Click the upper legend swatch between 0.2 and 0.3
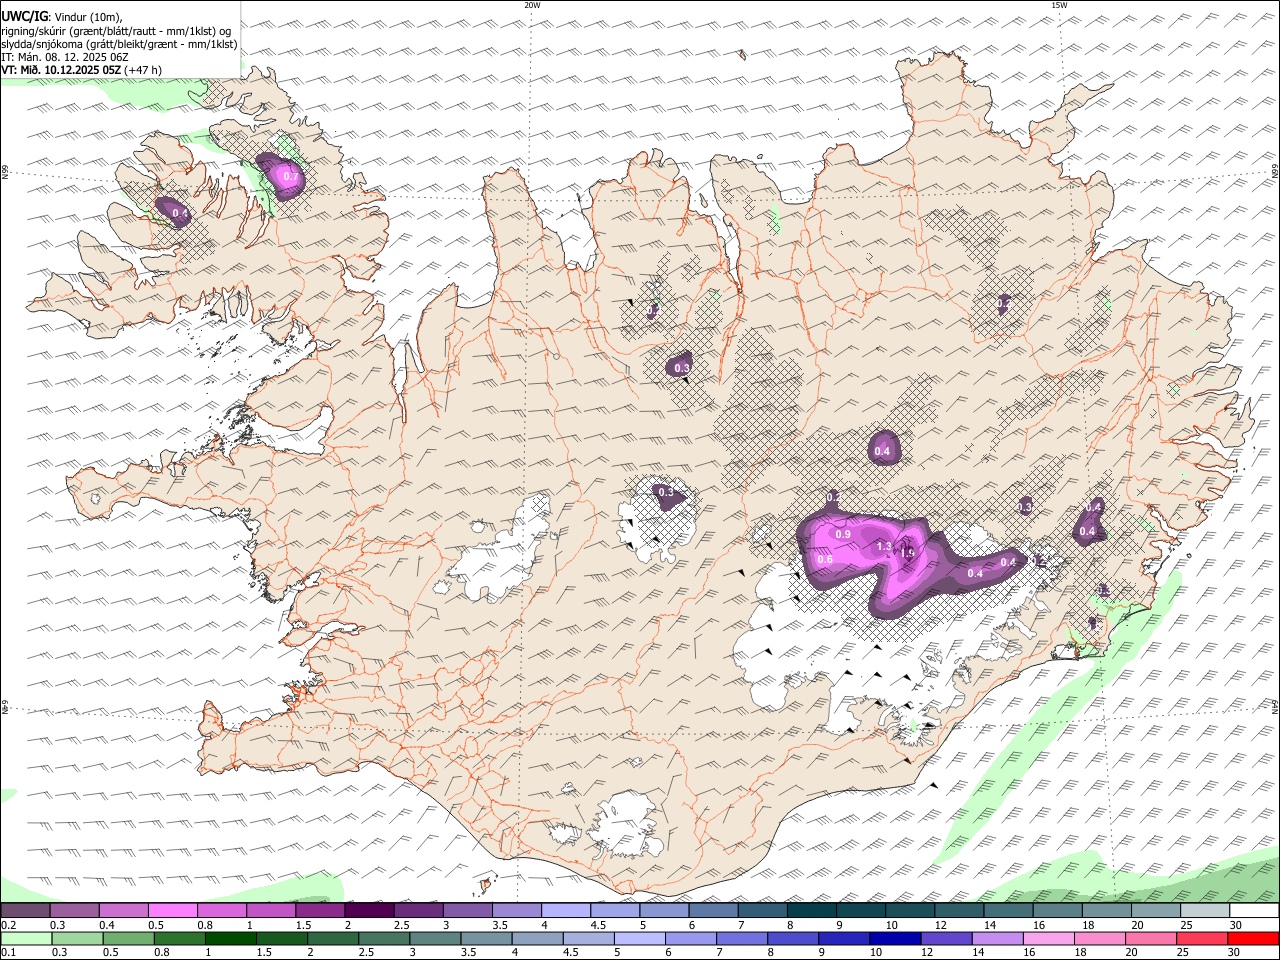Viewport: 1280px width, 960px height. click(x=25, y=911)
